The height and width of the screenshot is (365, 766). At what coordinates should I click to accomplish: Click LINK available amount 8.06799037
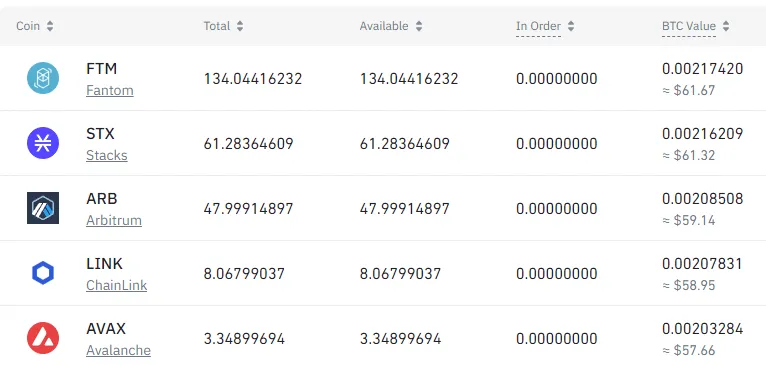click(x=400, y=274)
